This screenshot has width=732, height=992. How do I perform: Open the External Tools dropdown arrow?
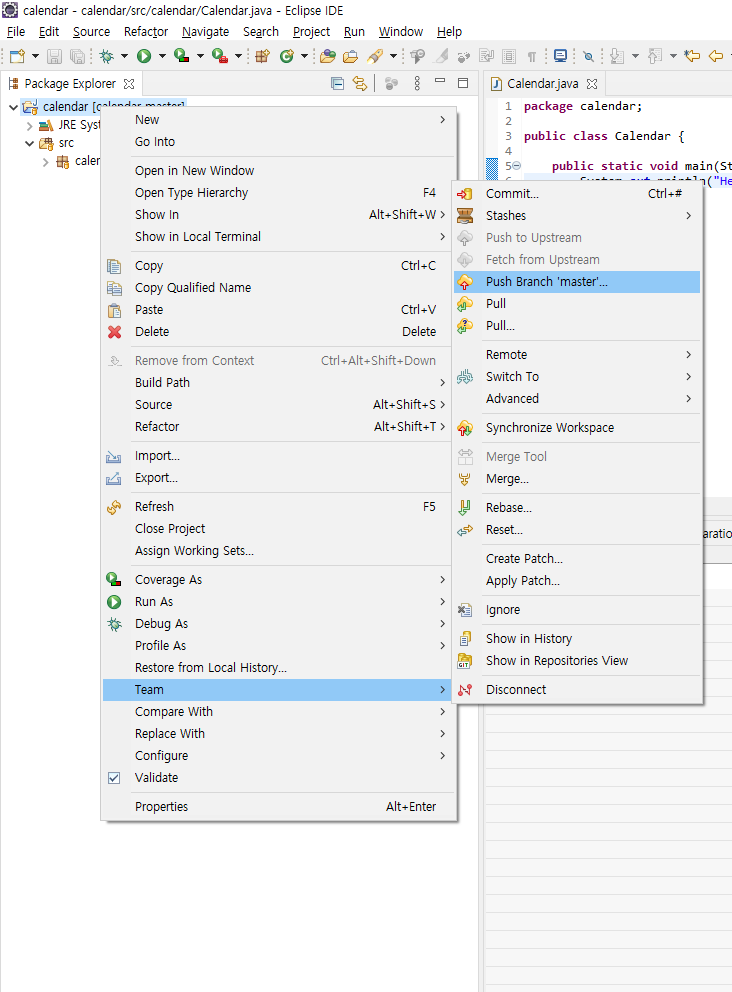click(x=238, y=56)
